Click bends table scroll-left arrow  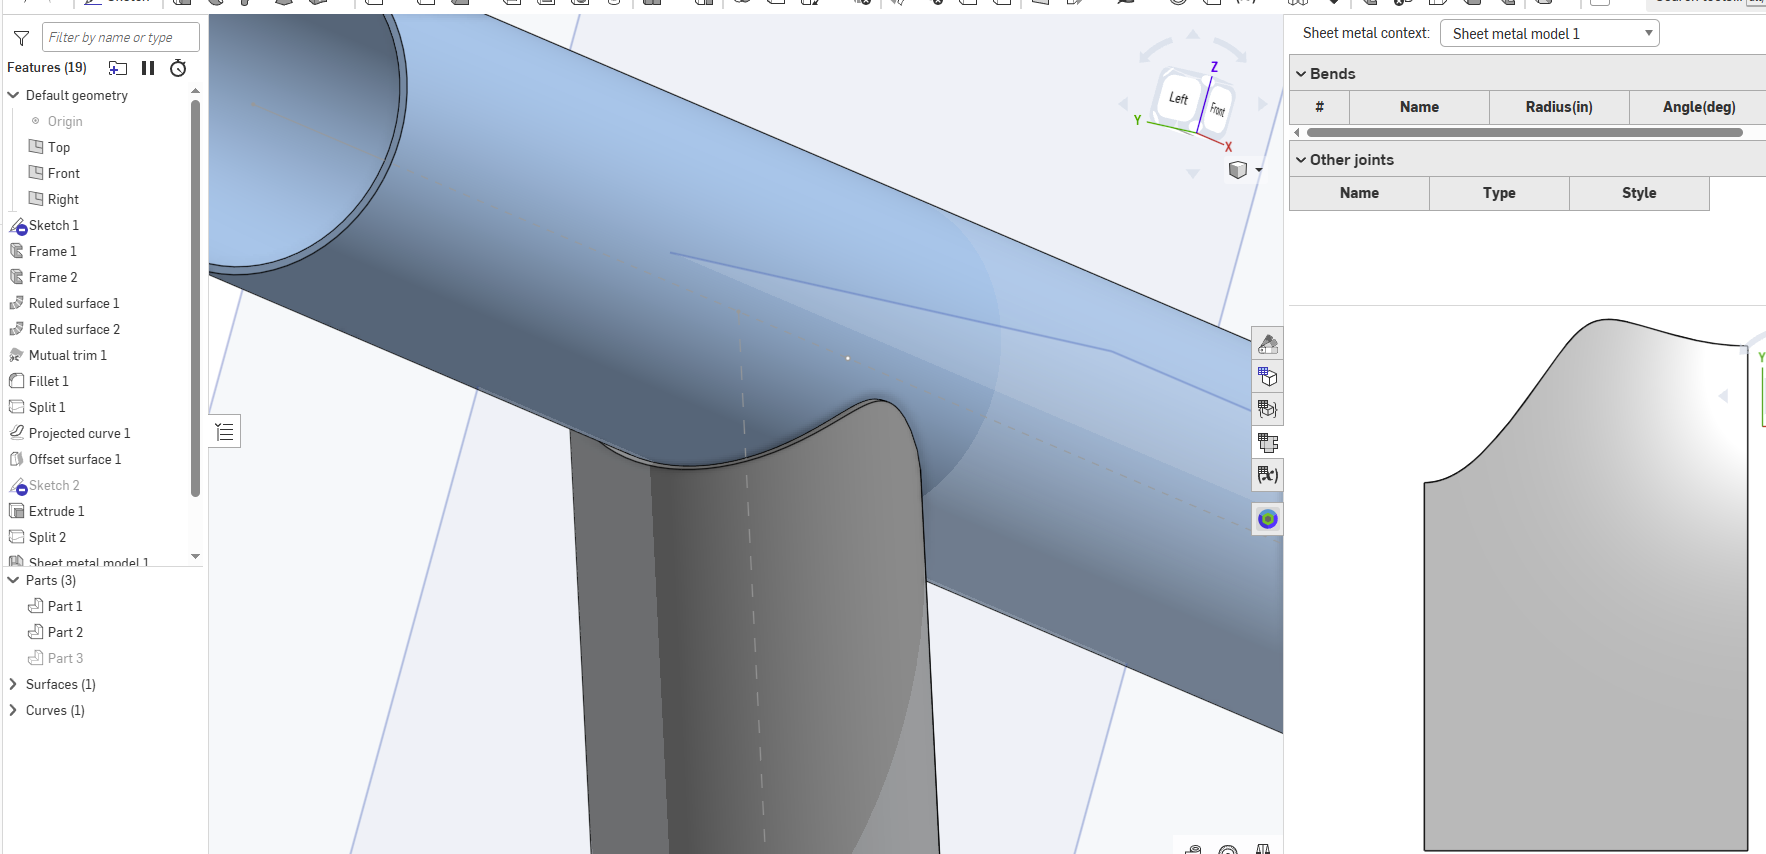pyautogui.click(x=1297, y=132)
